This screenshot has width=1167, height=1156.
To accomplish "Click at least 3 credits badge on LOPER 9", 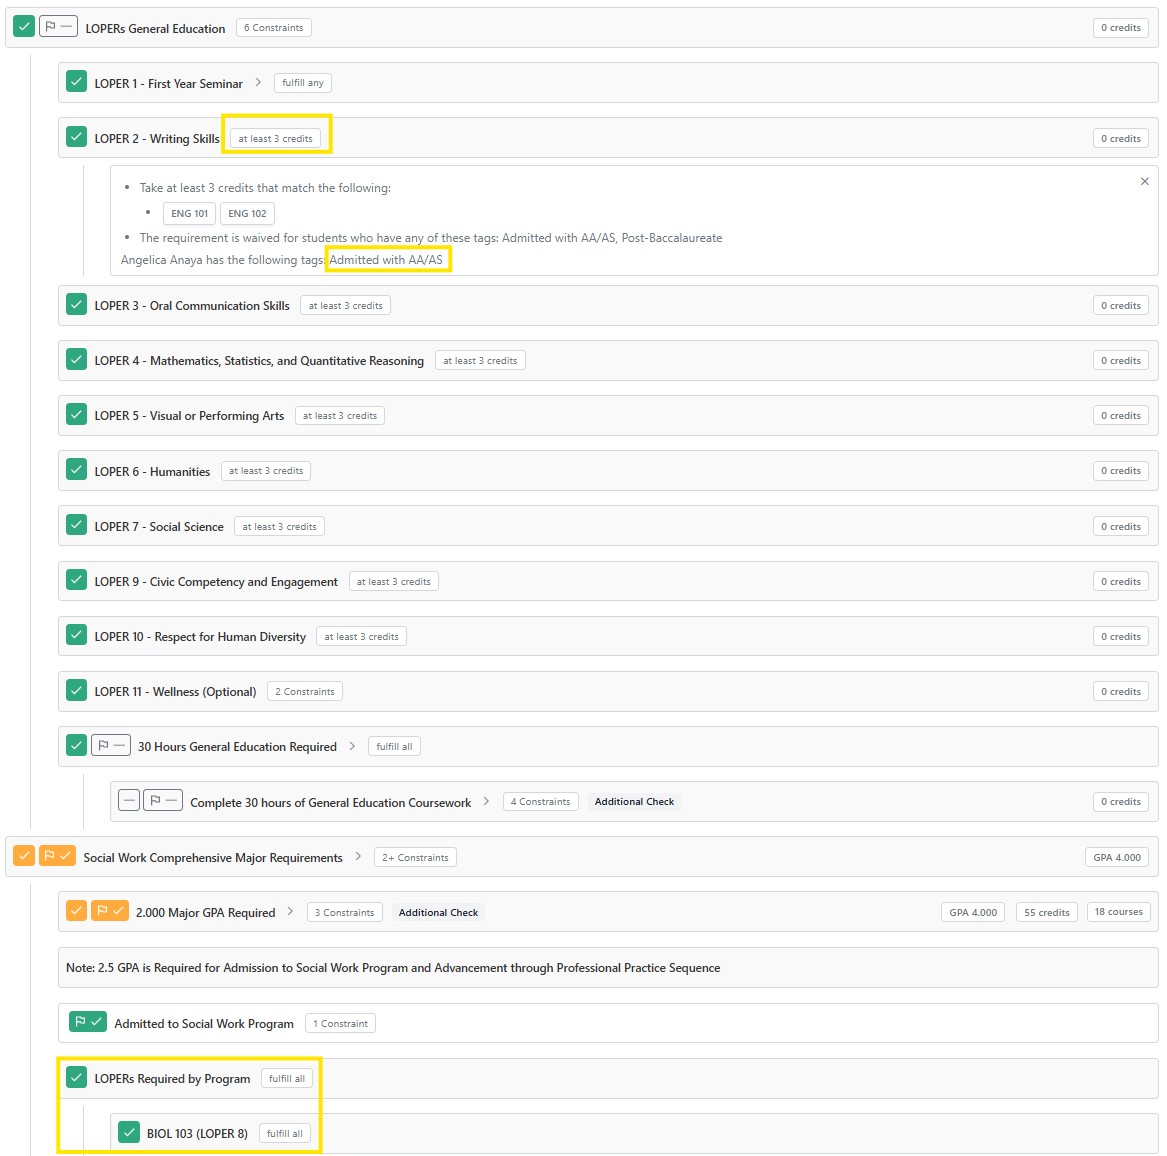I will 394,581.
